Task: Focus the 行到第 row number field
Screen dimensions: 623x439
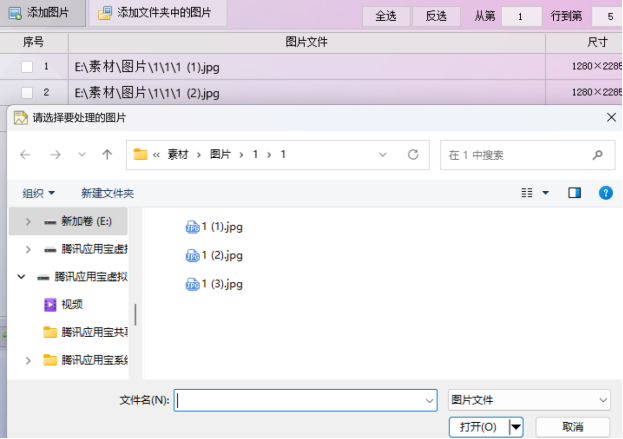Action: [607, 16]
